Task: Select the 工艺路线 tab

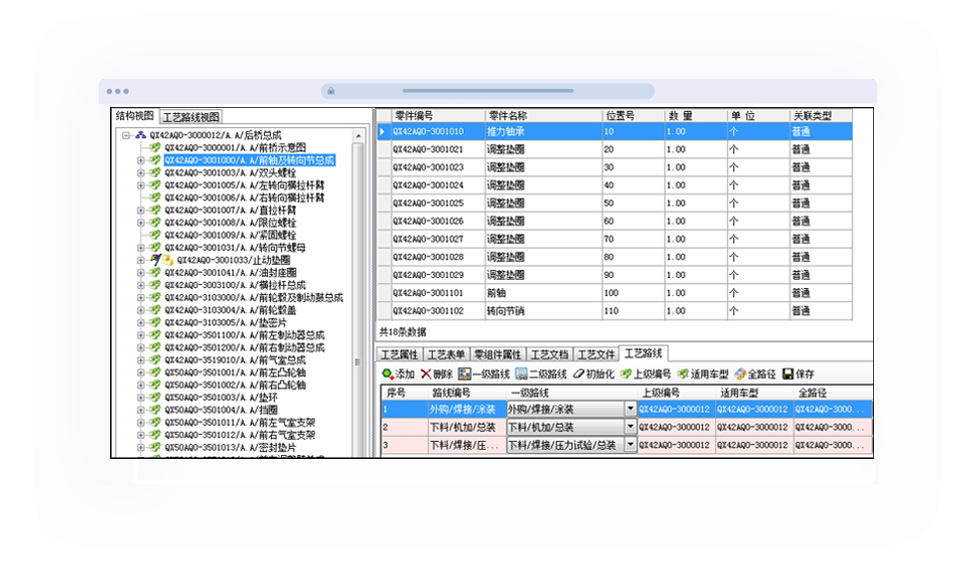Action: tap(643, 353)
